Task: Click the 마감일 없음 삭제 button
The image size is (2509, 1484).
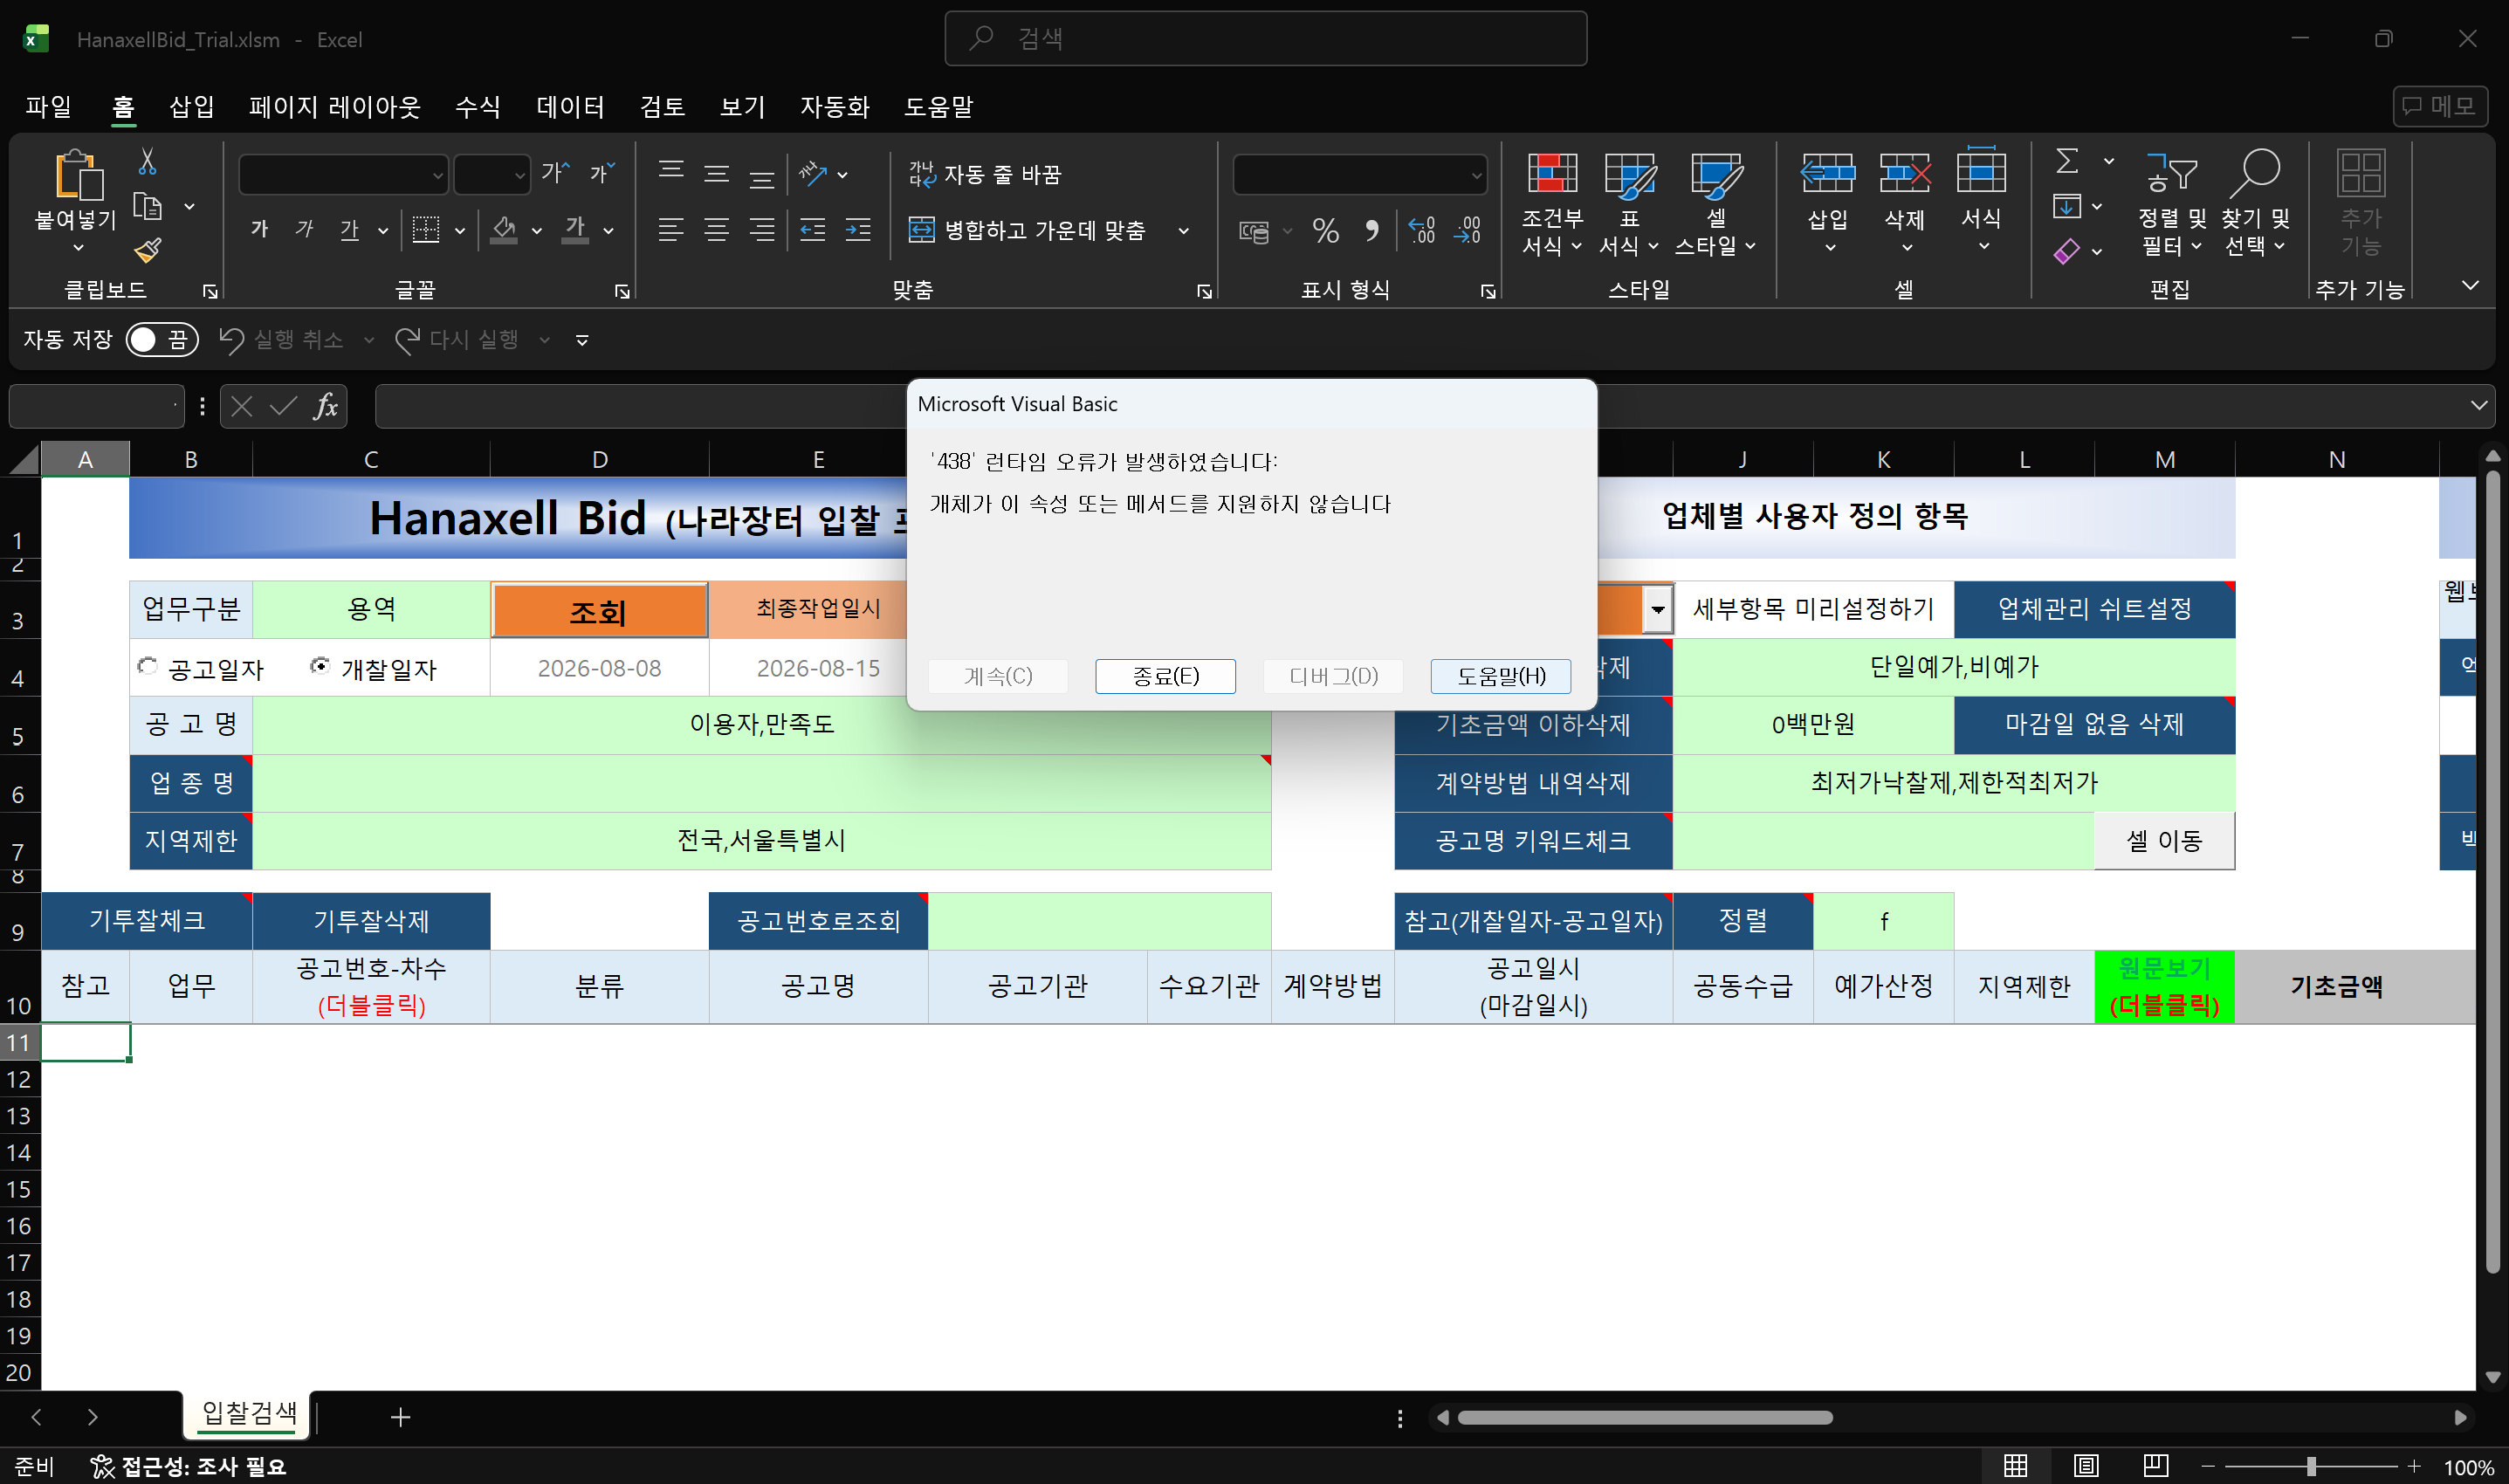Action: [2094, 725]
